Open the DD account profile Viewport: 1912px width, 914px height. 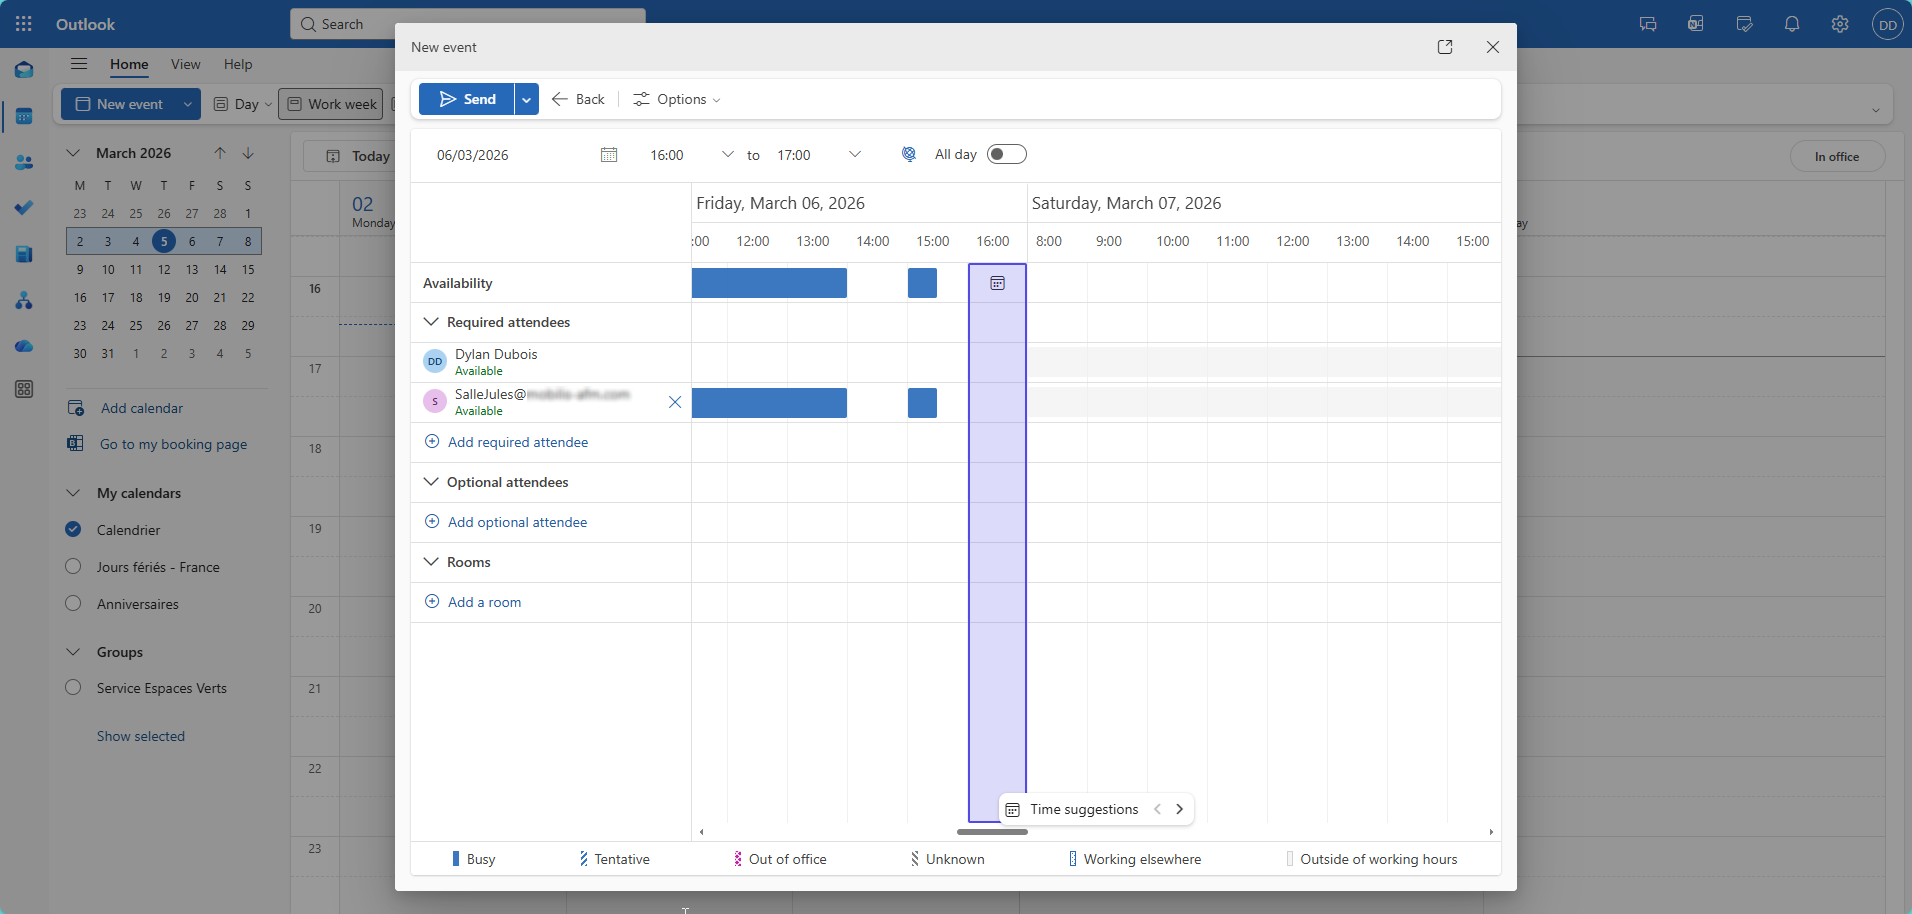(x=1887, y=24)
